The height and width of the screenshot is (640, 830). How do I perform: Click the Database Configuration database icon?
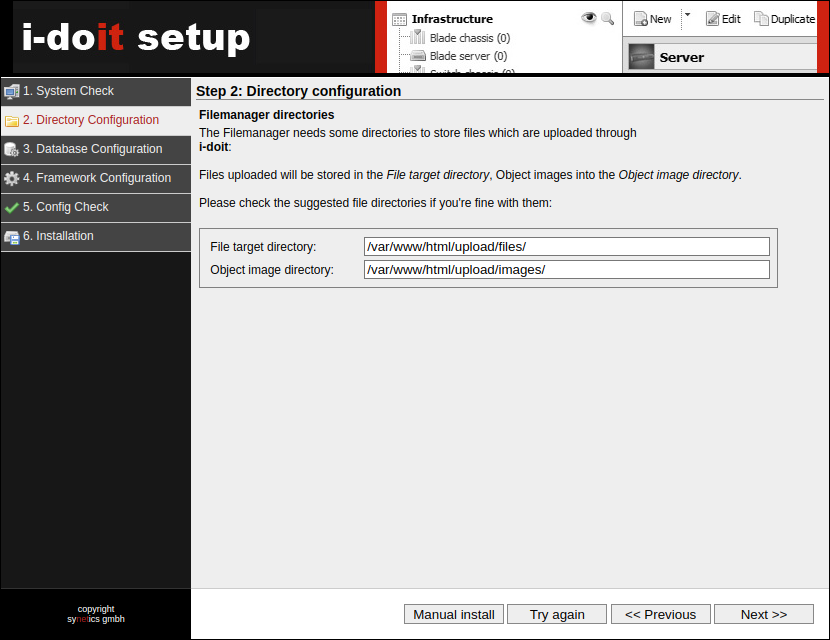pyautogui.click(x=12, y=150)
